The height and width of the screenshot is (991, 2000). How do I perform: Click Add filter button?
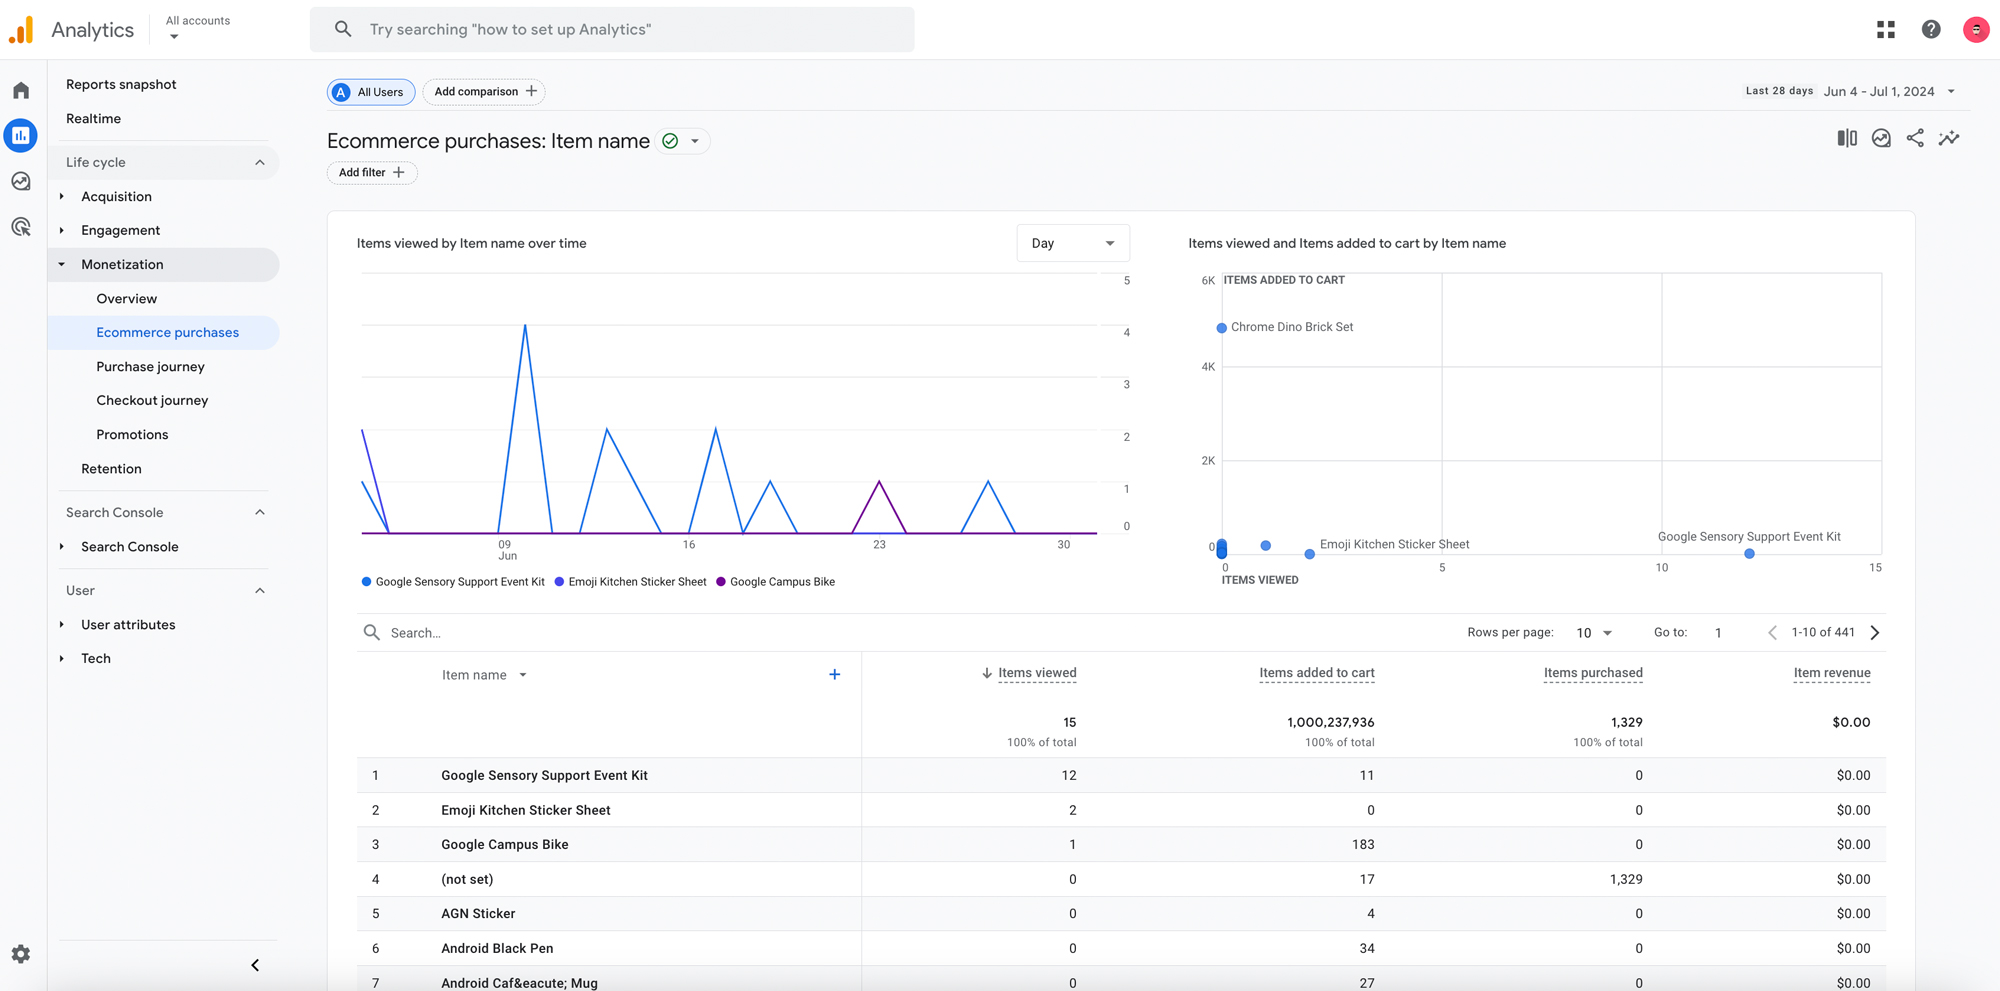pyautogui.click(x=372, y=173)
